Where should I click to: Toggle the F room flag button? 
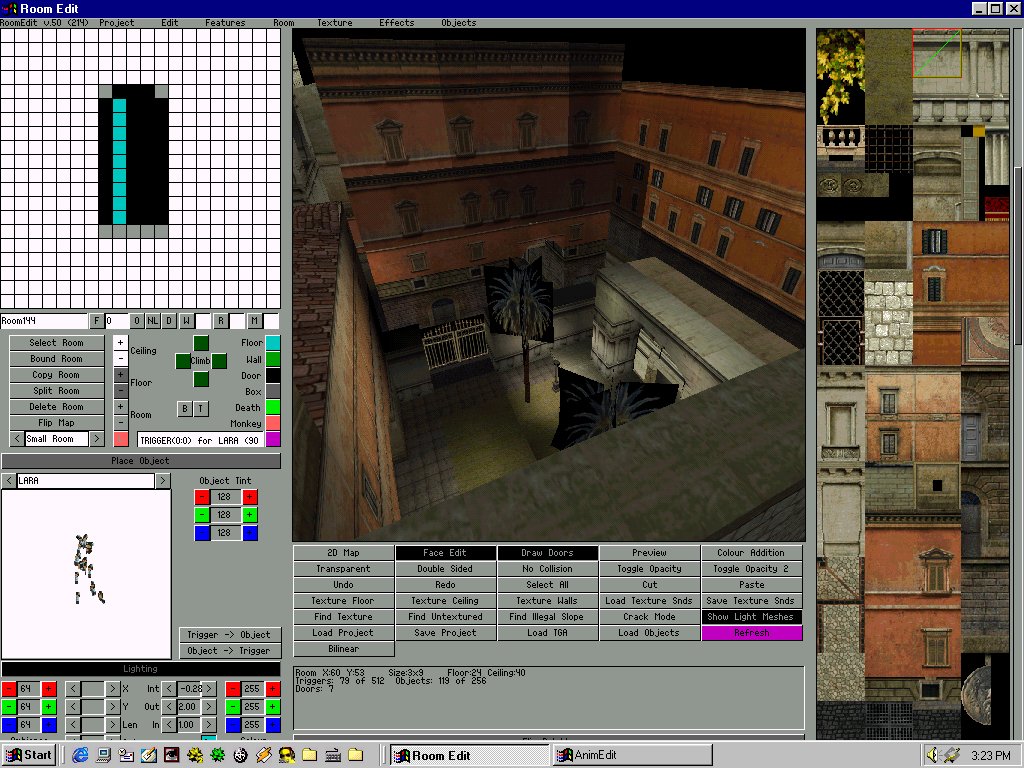pyautogui.click(x=97, y=321)
